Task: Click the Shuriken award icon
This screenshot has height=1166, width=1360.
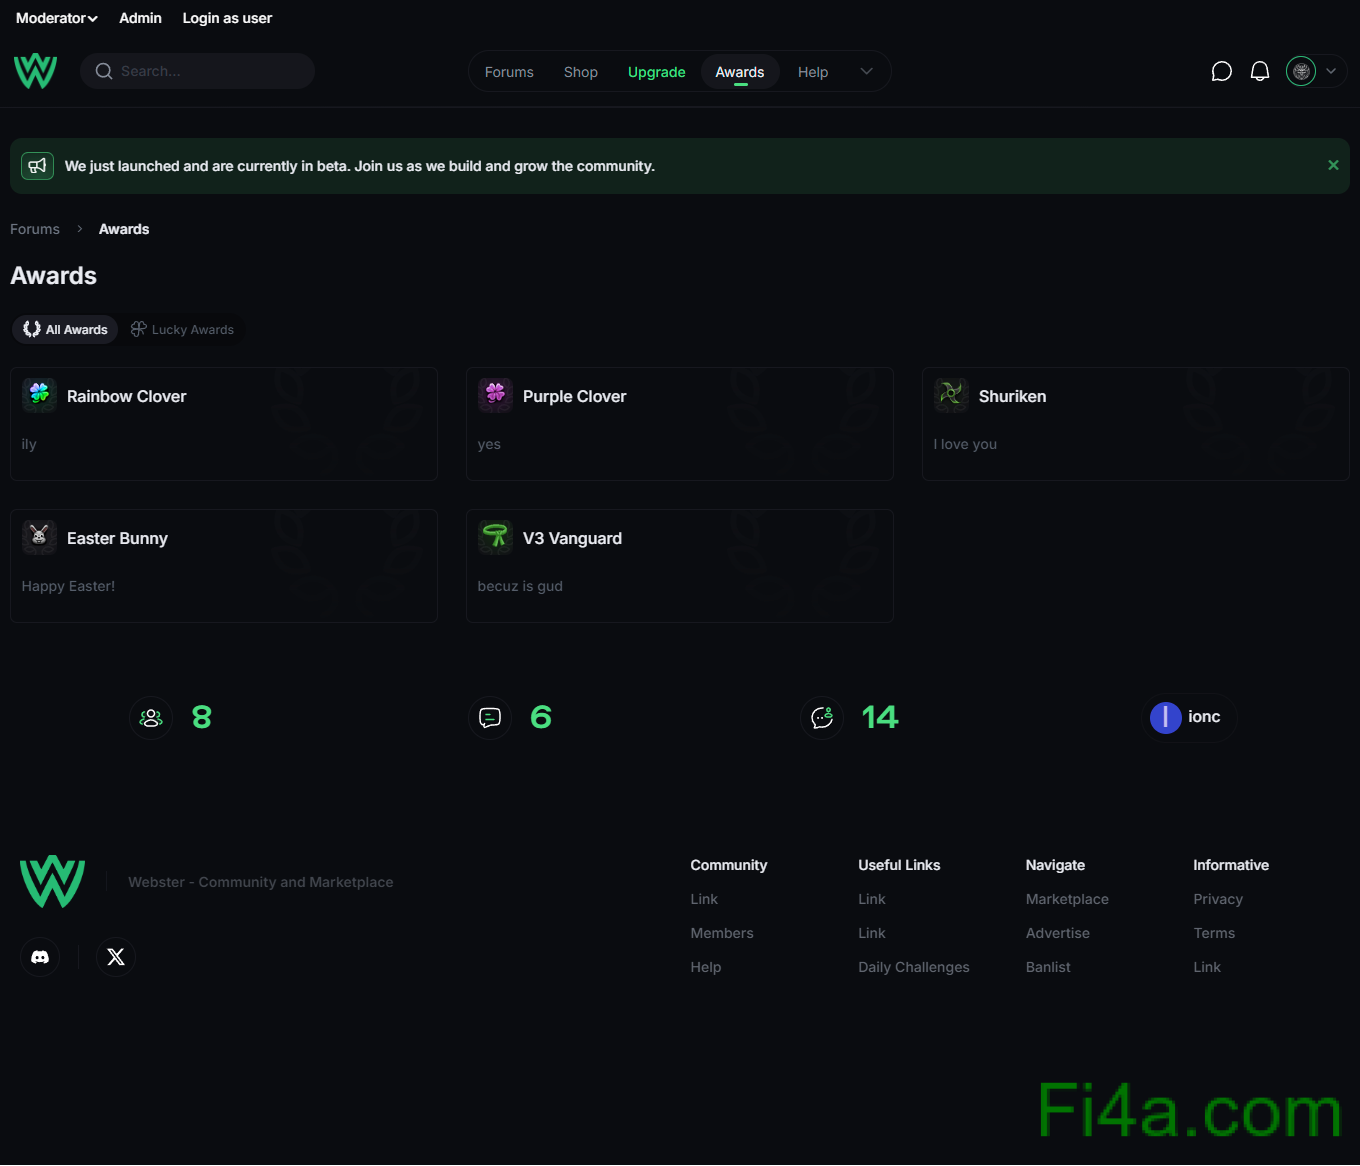Action: pyautogui.click(x=951, y=395)
